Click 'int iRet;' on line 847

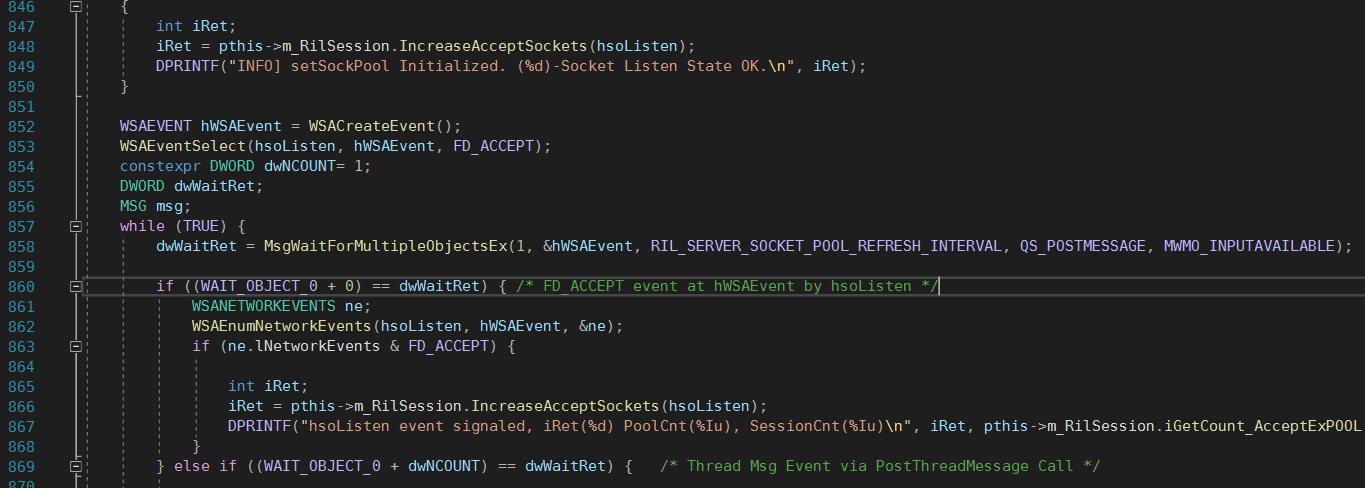pyautogui.click(x=196, y=26)
